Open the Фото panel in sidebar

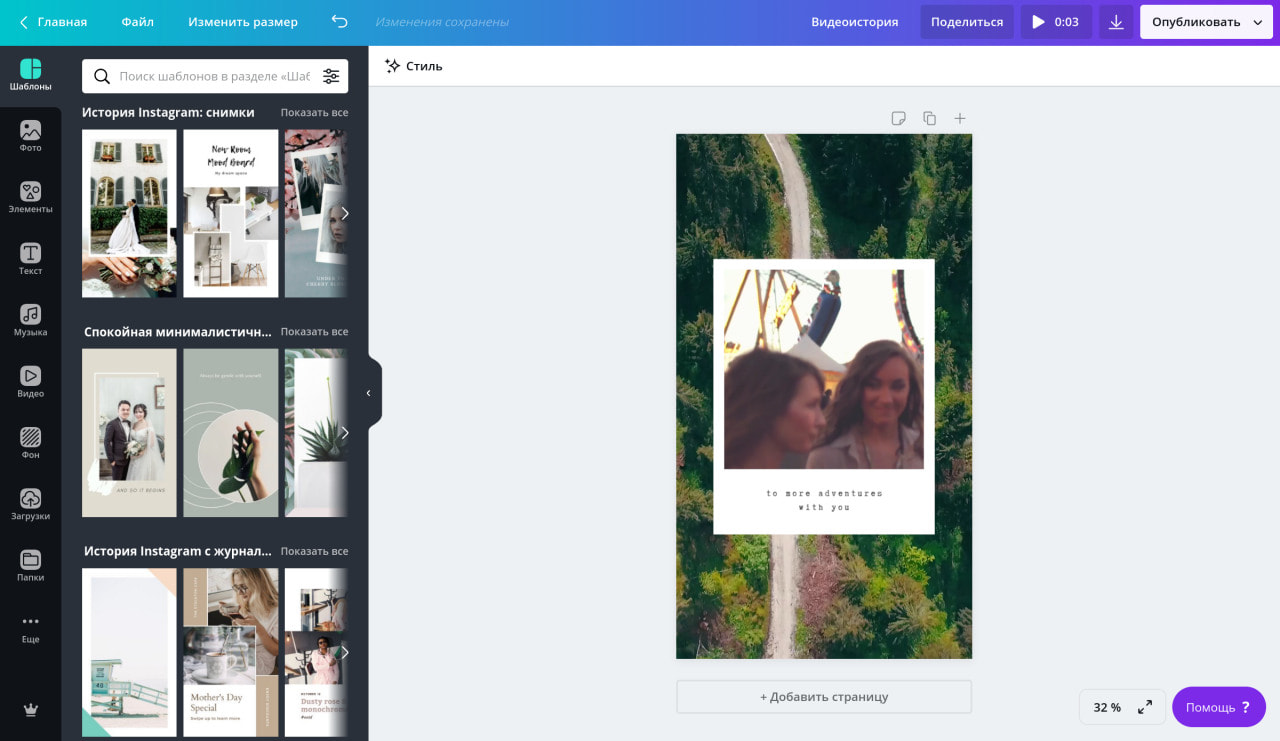coord(30,137)
